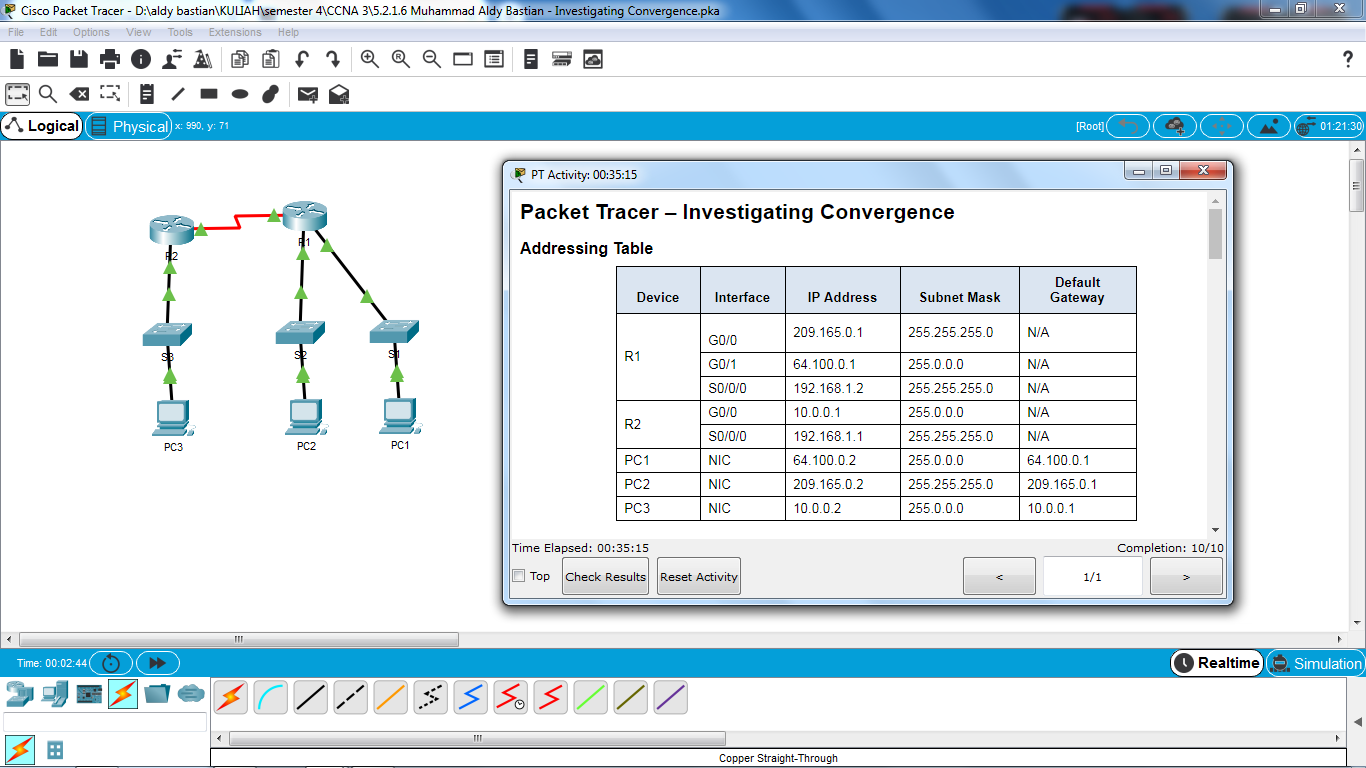Select the Add Simple PDU envelope tool

(307, 93)
